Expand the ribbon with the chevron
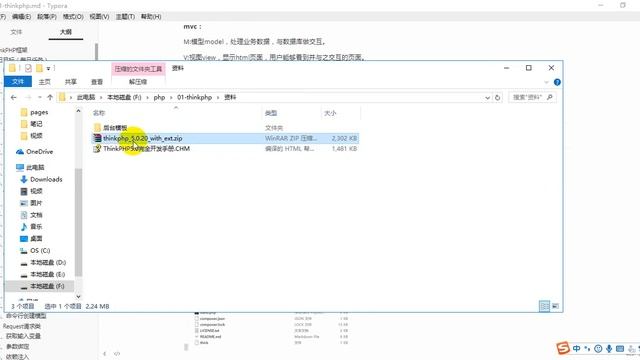The height and width of the screenshot is (360, 640). [x=546, y=82]
